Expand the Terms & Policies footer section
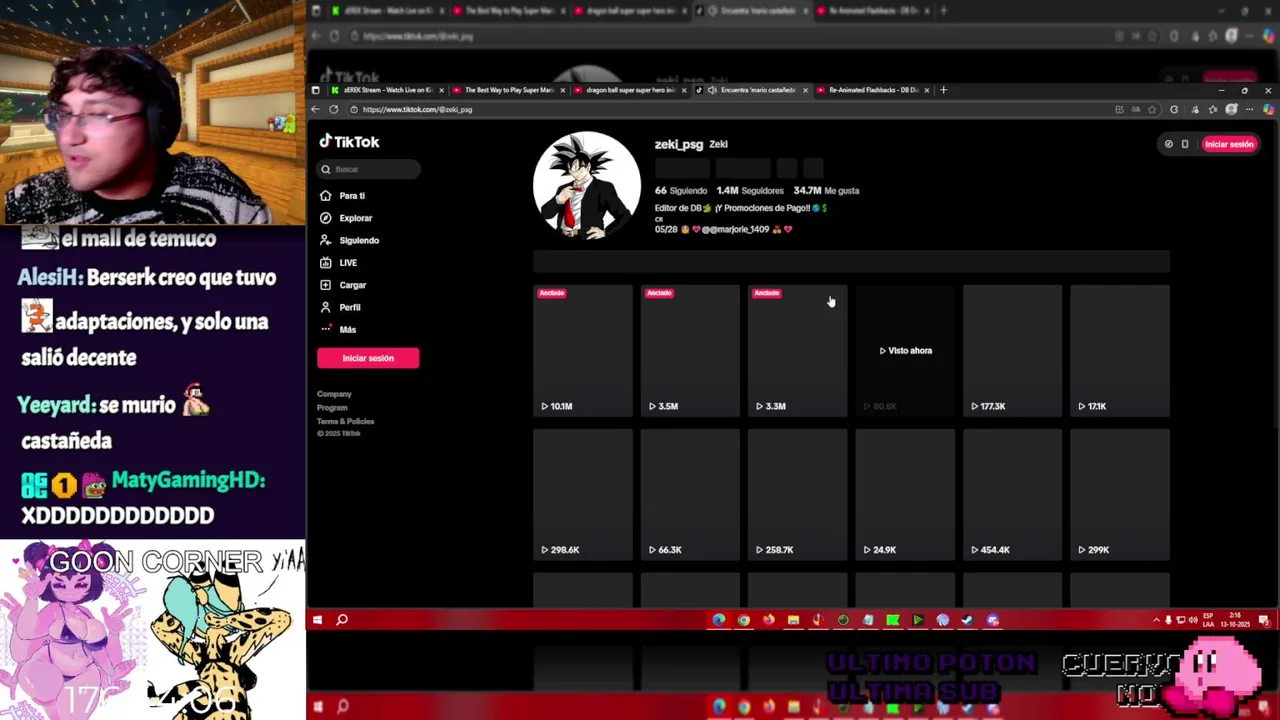This screenshot has width=1280, height=720. pos(345,421)
